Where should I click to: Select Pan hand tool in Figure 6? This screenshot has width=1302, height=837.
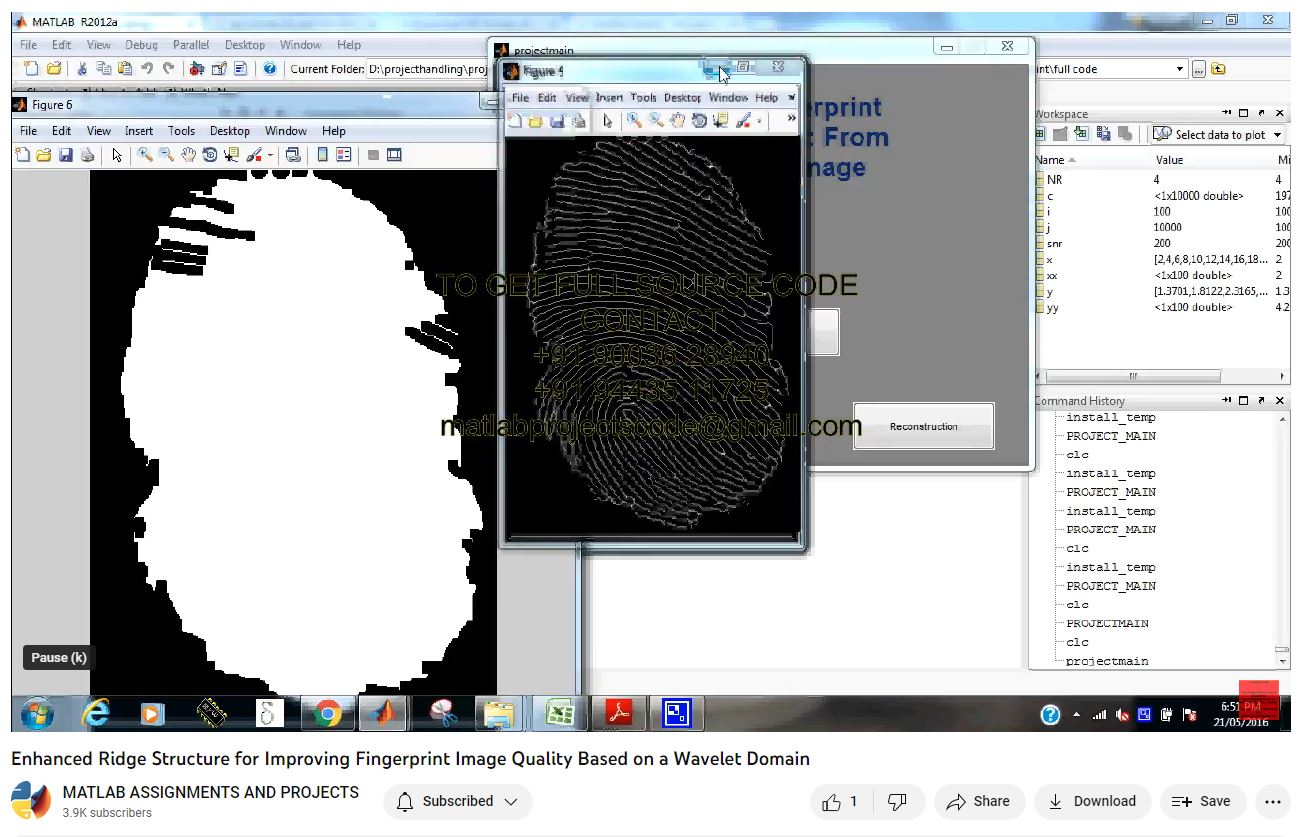(188, 155)
